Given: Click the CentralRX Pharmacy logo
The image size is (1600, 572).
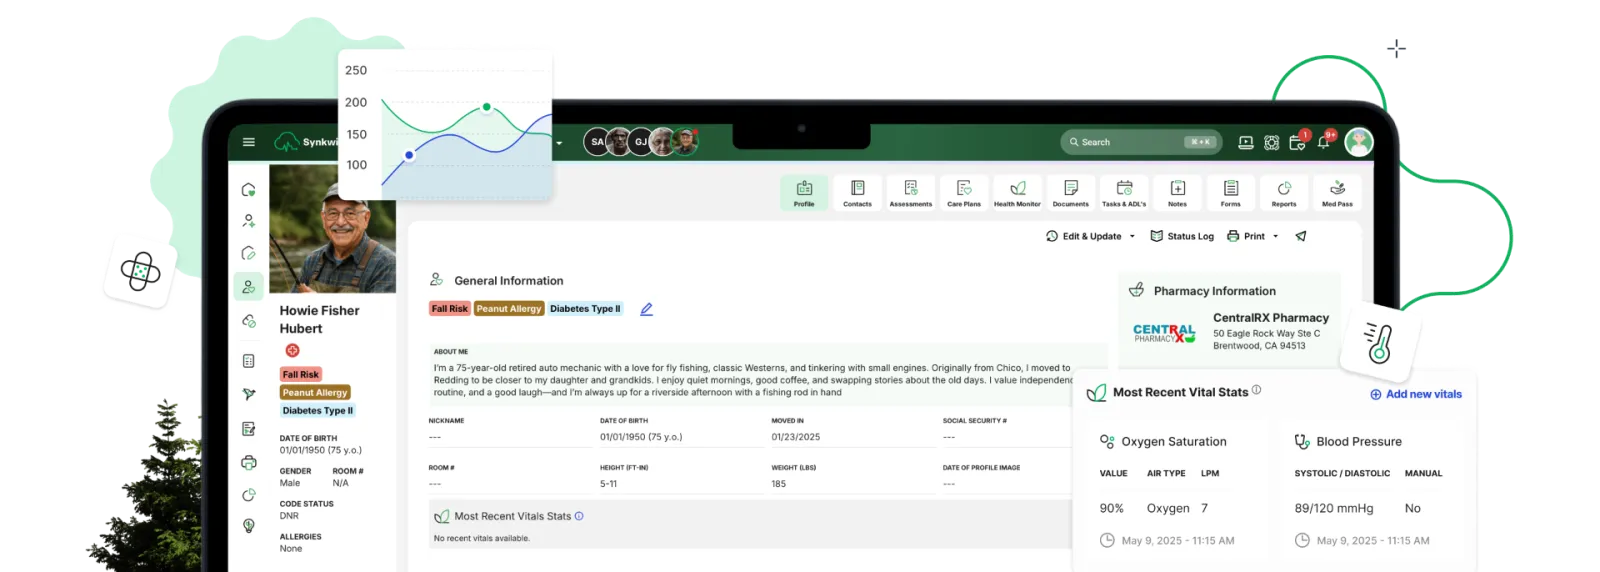Looking at the screenshot, I should point(1164,333).
